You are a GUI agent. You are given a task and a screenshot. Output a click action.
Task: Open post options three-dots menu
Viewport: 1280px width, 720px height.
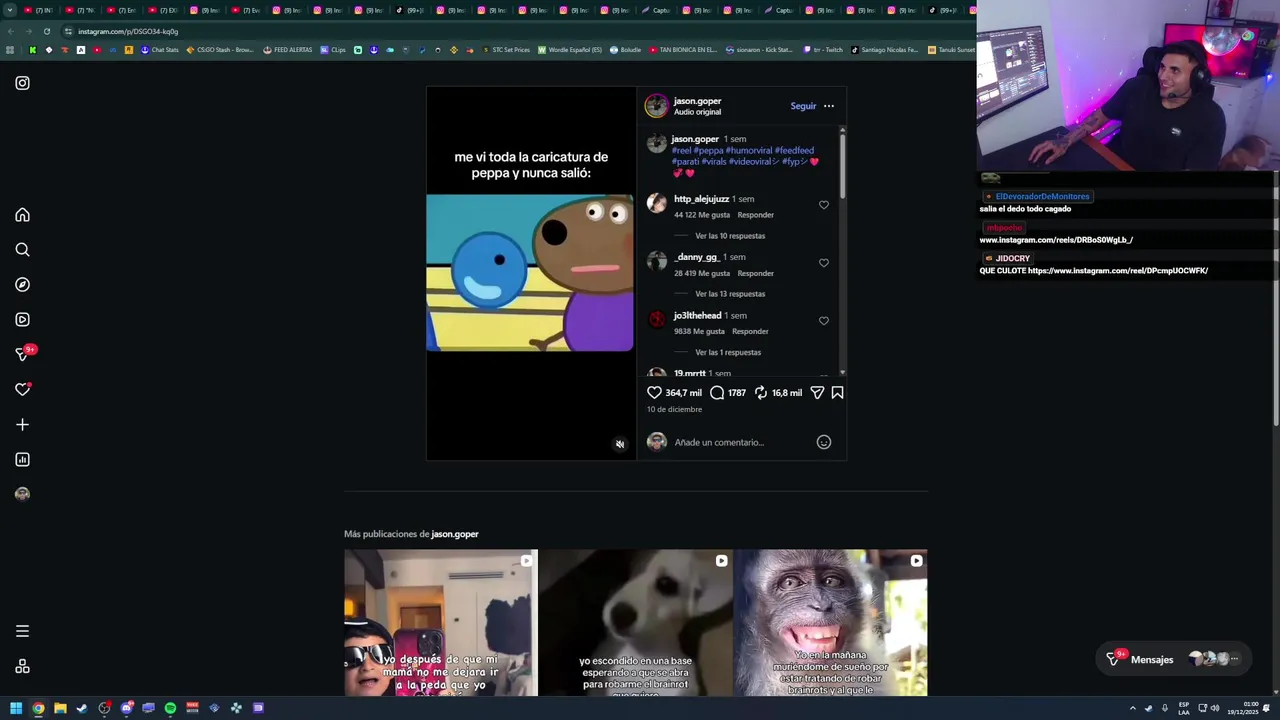pos(828,106)
